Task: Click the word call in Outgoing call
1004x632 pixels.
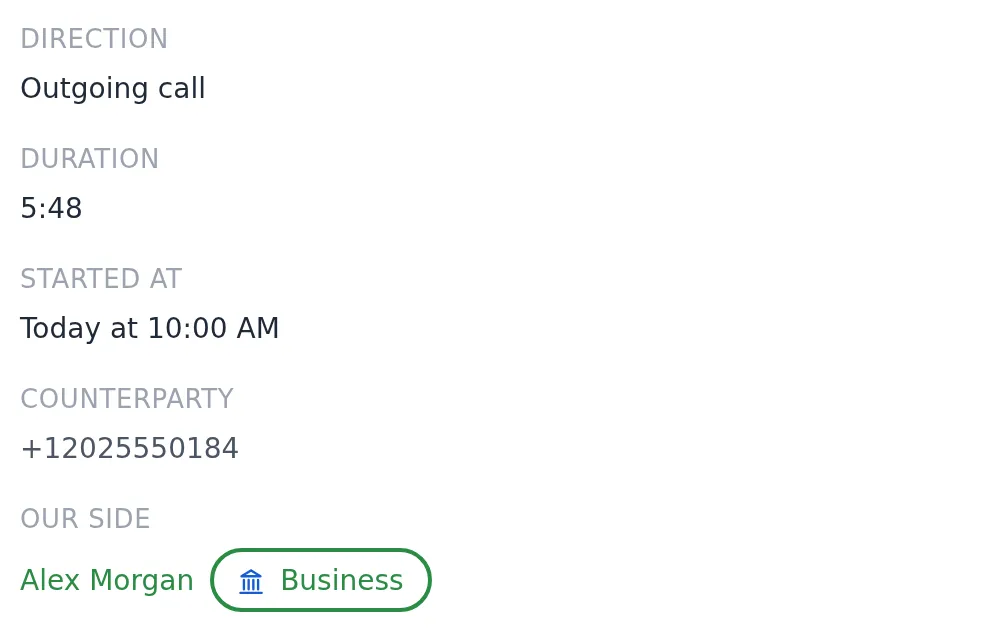Action: pos(182,88)
